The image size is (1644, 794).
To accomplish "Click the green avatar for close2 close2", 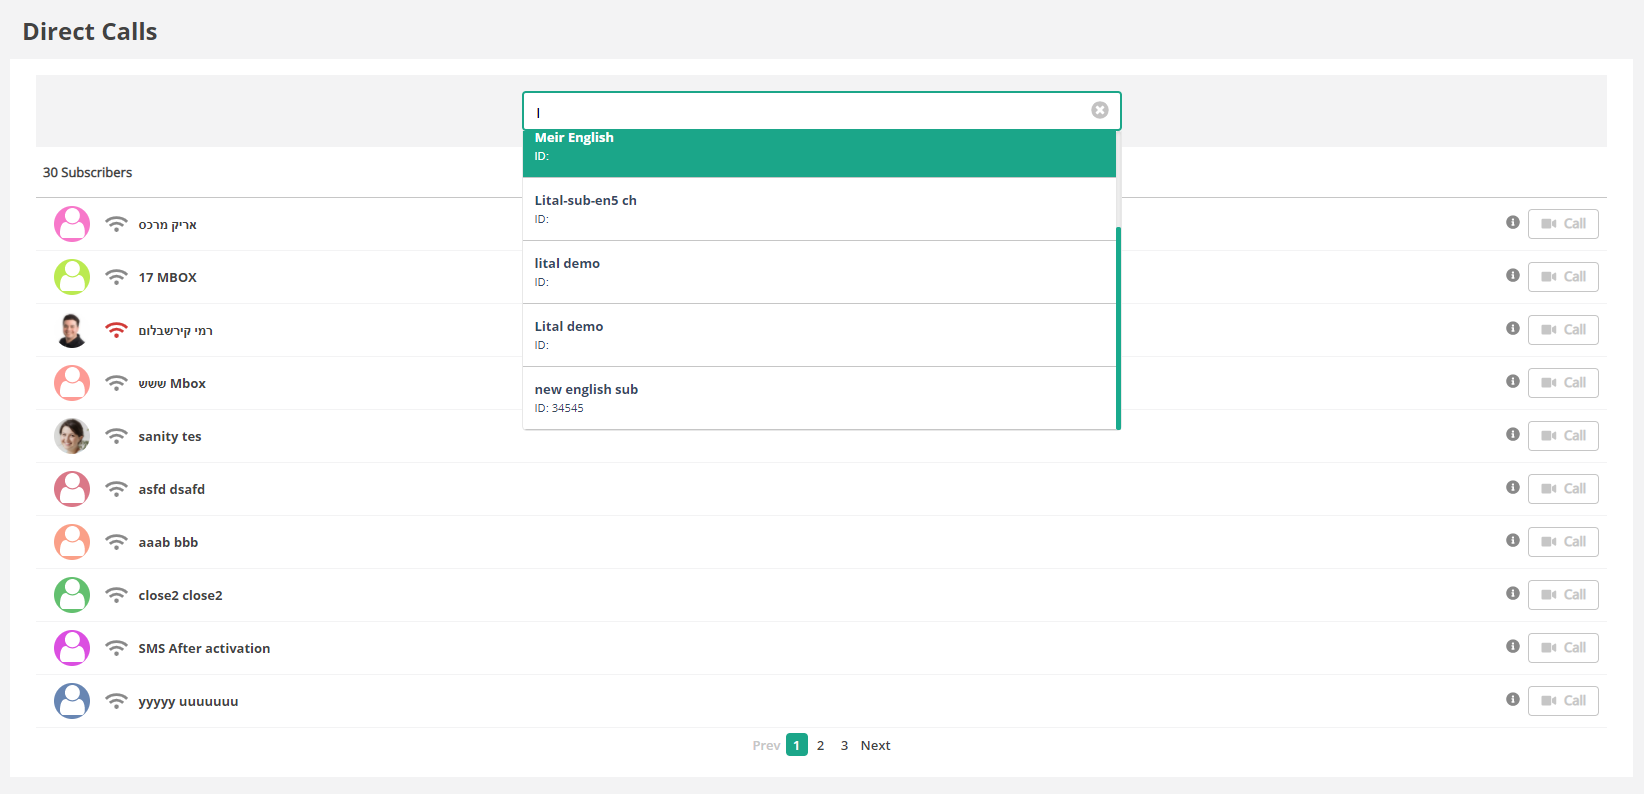I will point(72,595).
